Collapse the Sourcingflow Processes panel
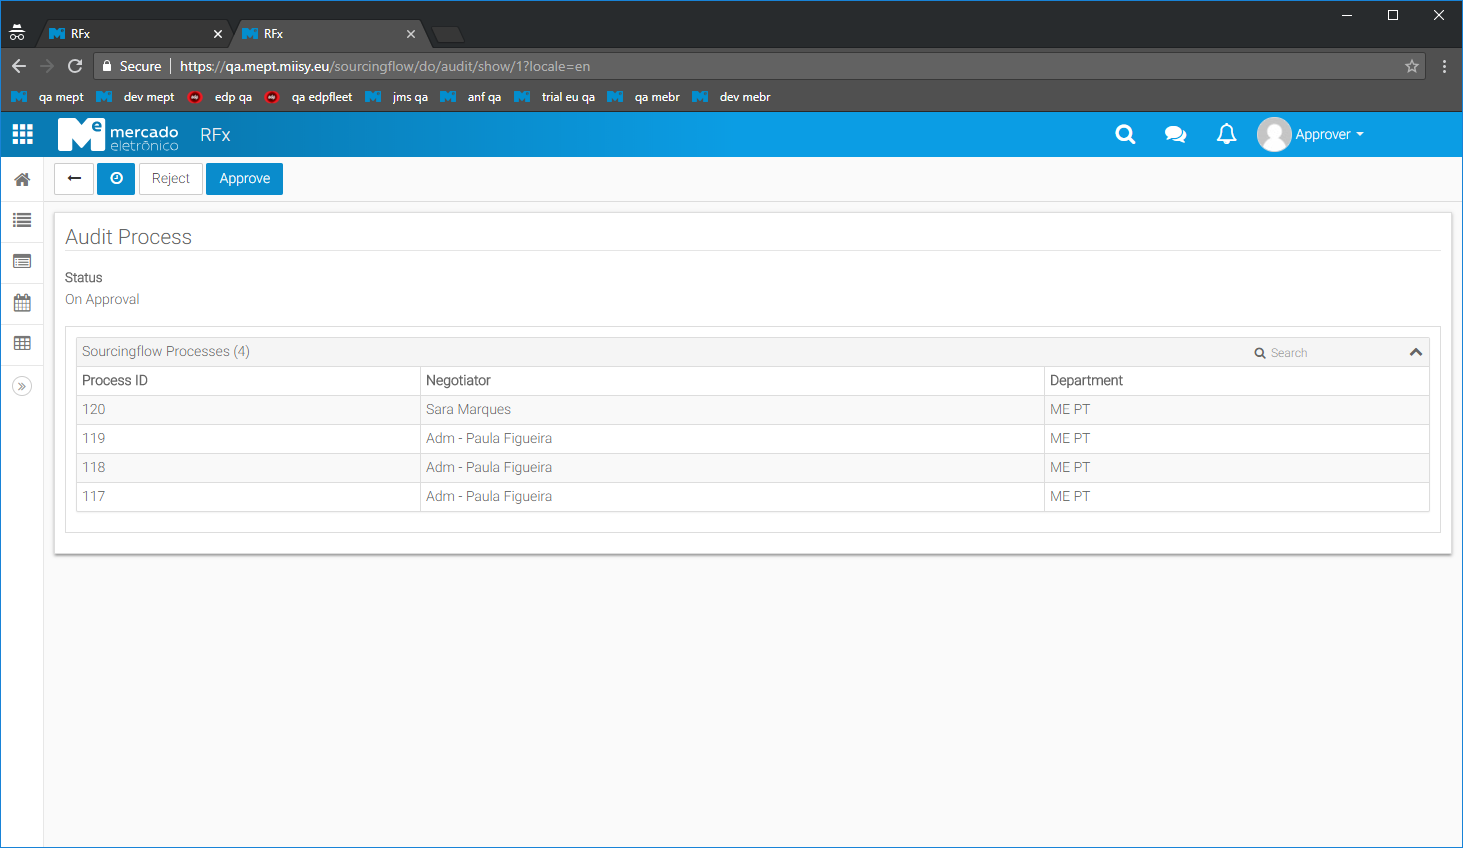Viewport: 1463px width, 848px height. tap(1415, 352)
